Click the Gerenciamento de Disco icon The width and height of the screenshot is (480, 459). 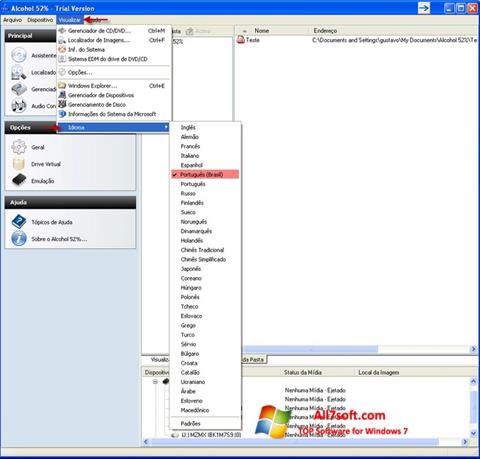pyautogui.click(x=62, y=104)
